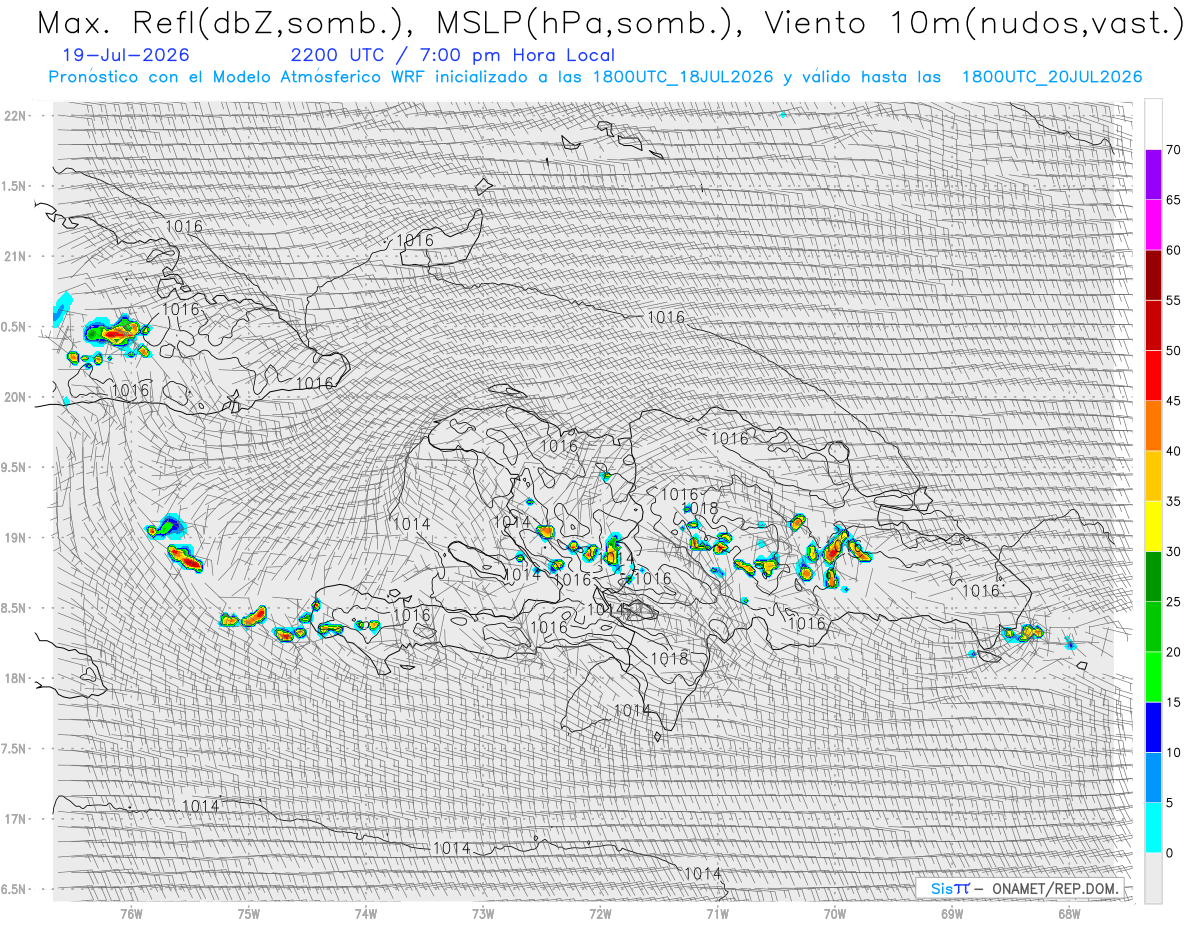The image size is (1200, 927).
Task: Select the bright green colorbar segment between 15 and 20
Action: [x=1153, y=677]
